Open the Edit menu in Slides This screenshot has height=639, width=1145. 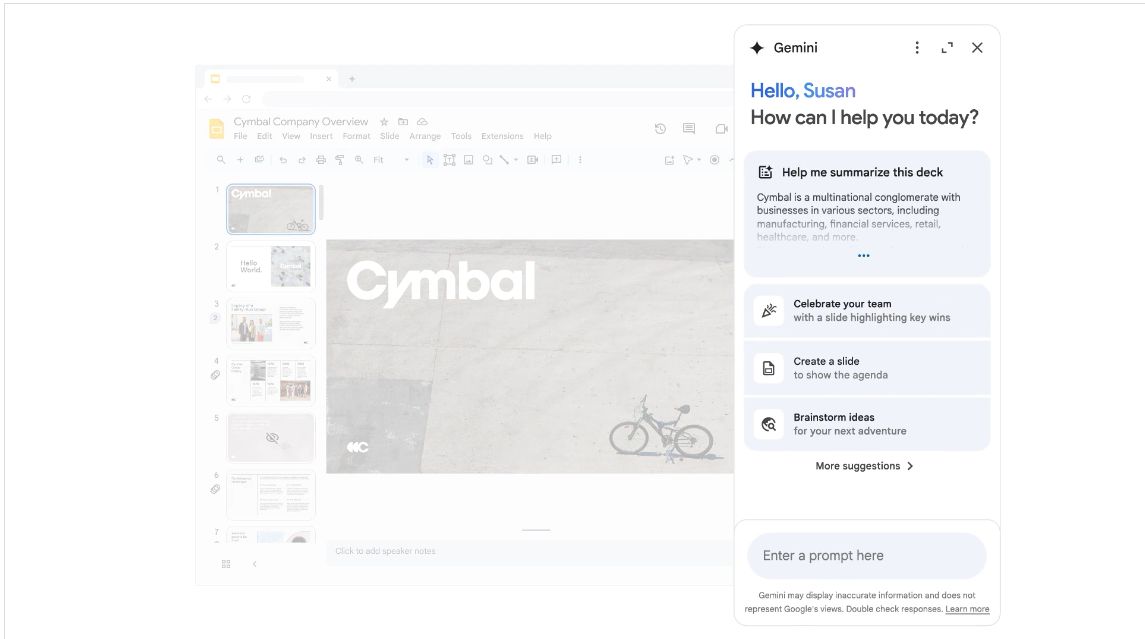point(264,137)
